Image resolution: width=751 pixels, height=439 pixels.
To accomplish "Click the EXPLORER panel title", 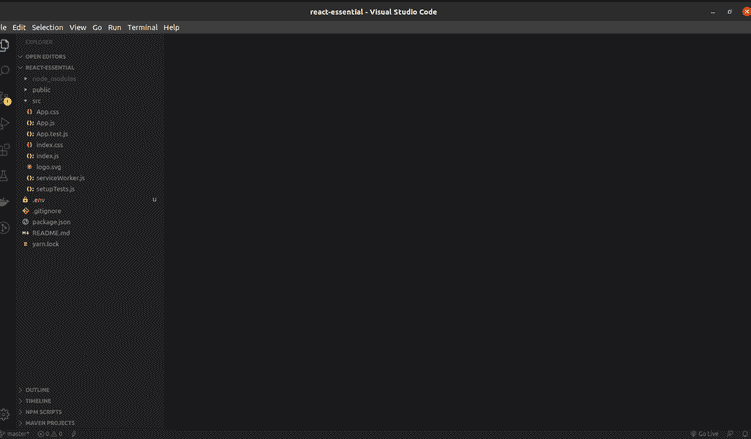I will pyautogui.click(x=39, y=42).
